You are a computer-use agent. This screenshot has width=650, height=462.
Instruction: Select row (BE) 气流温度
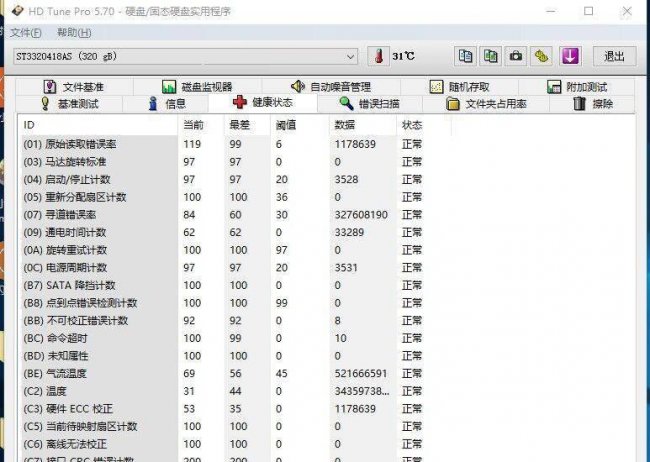223,373
